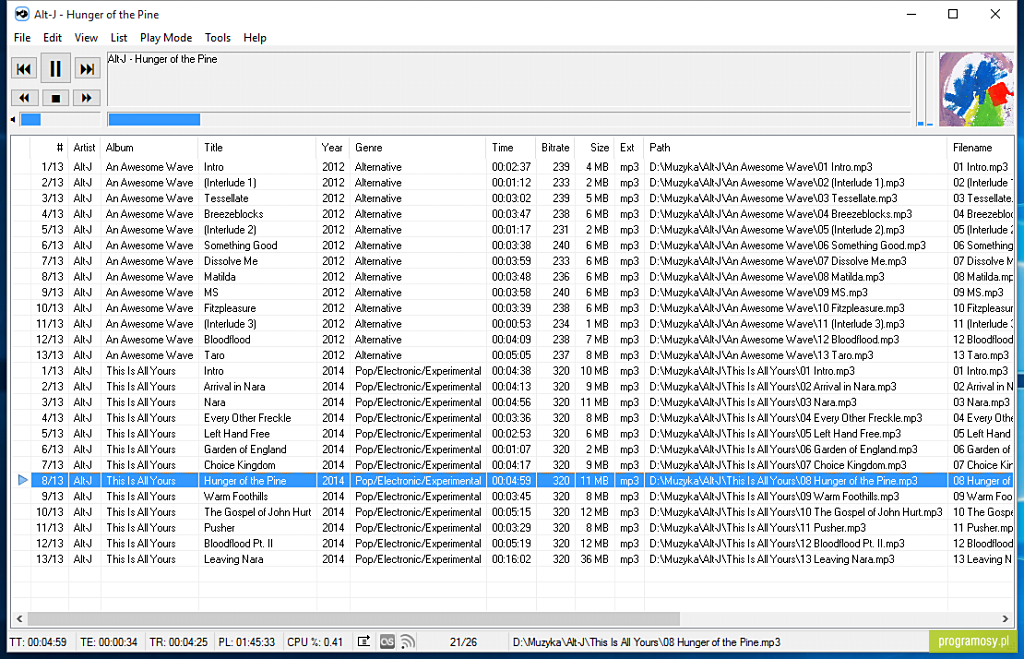
Task: Open the List menu
Action: click(119, 38)
